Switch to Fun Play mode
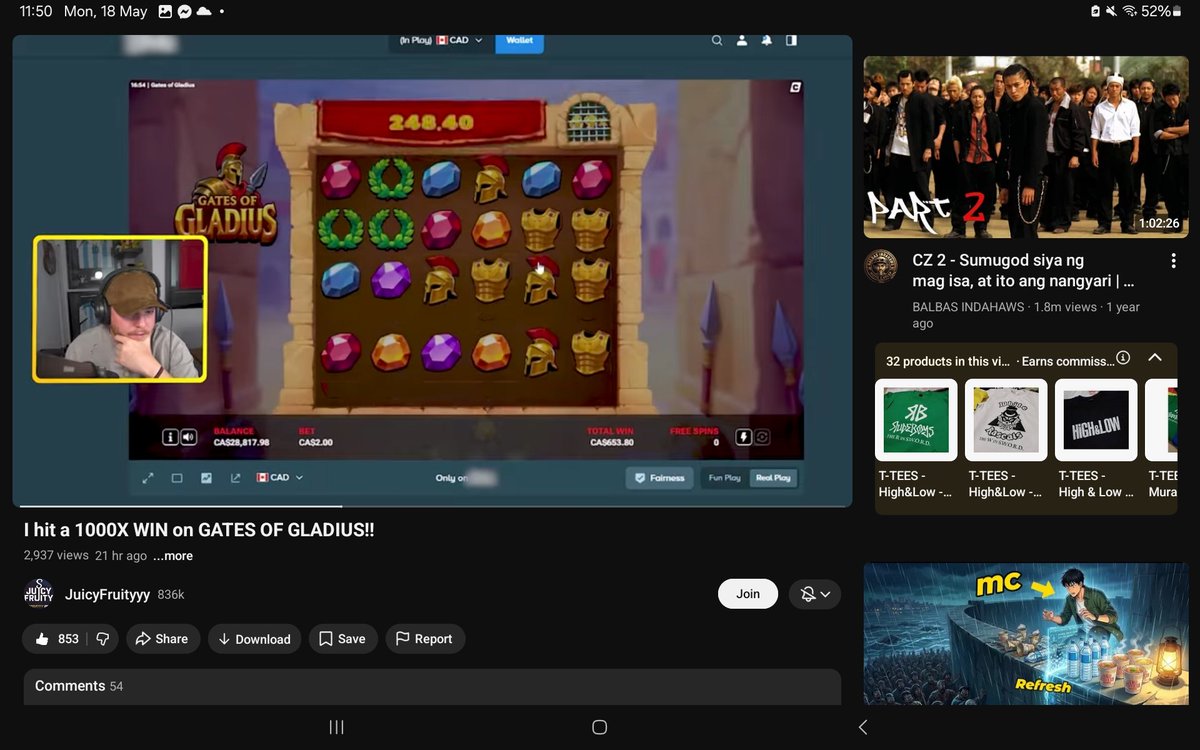Image resolution: width=1200 pixels, height=750 pixels. (x=724, y=478)
